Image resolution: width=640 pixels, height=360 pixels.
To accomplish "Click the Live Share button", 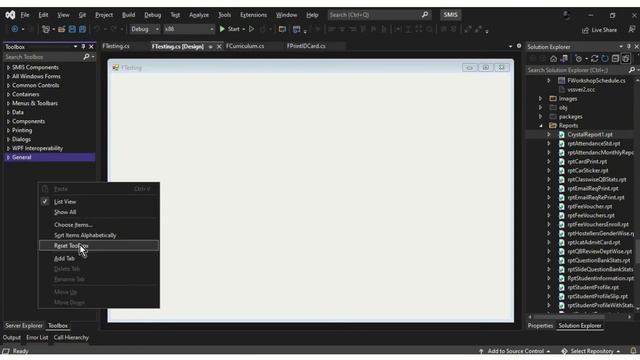I will [599, 30].
